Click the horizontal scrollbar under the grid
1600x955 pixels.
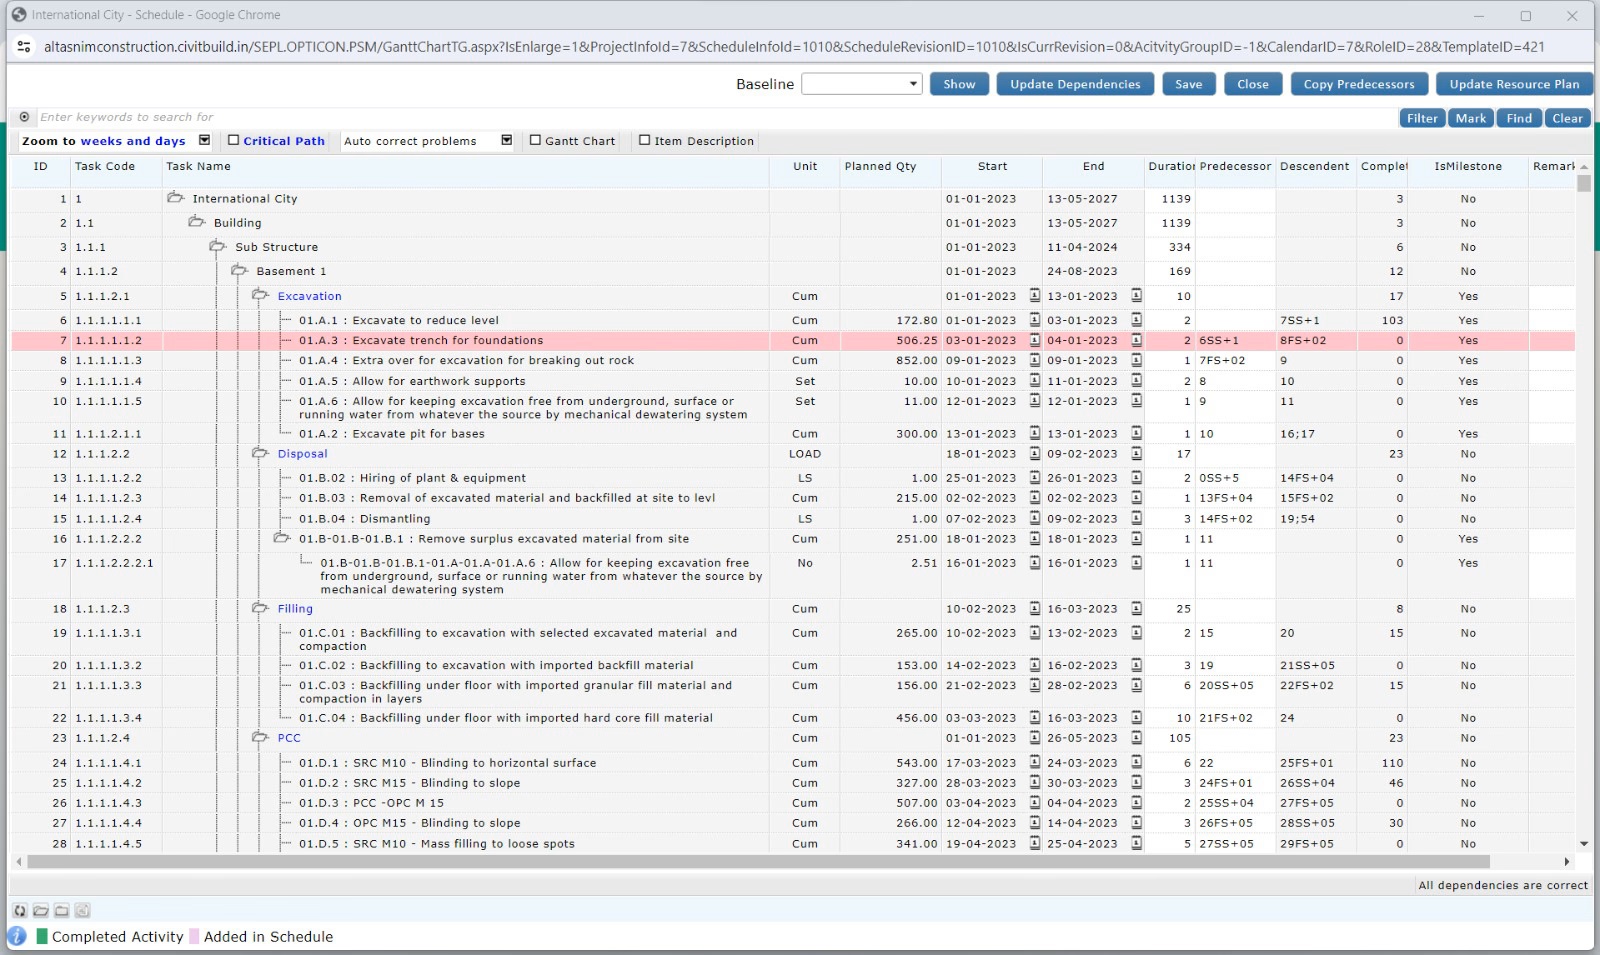[x=758, y=861]
